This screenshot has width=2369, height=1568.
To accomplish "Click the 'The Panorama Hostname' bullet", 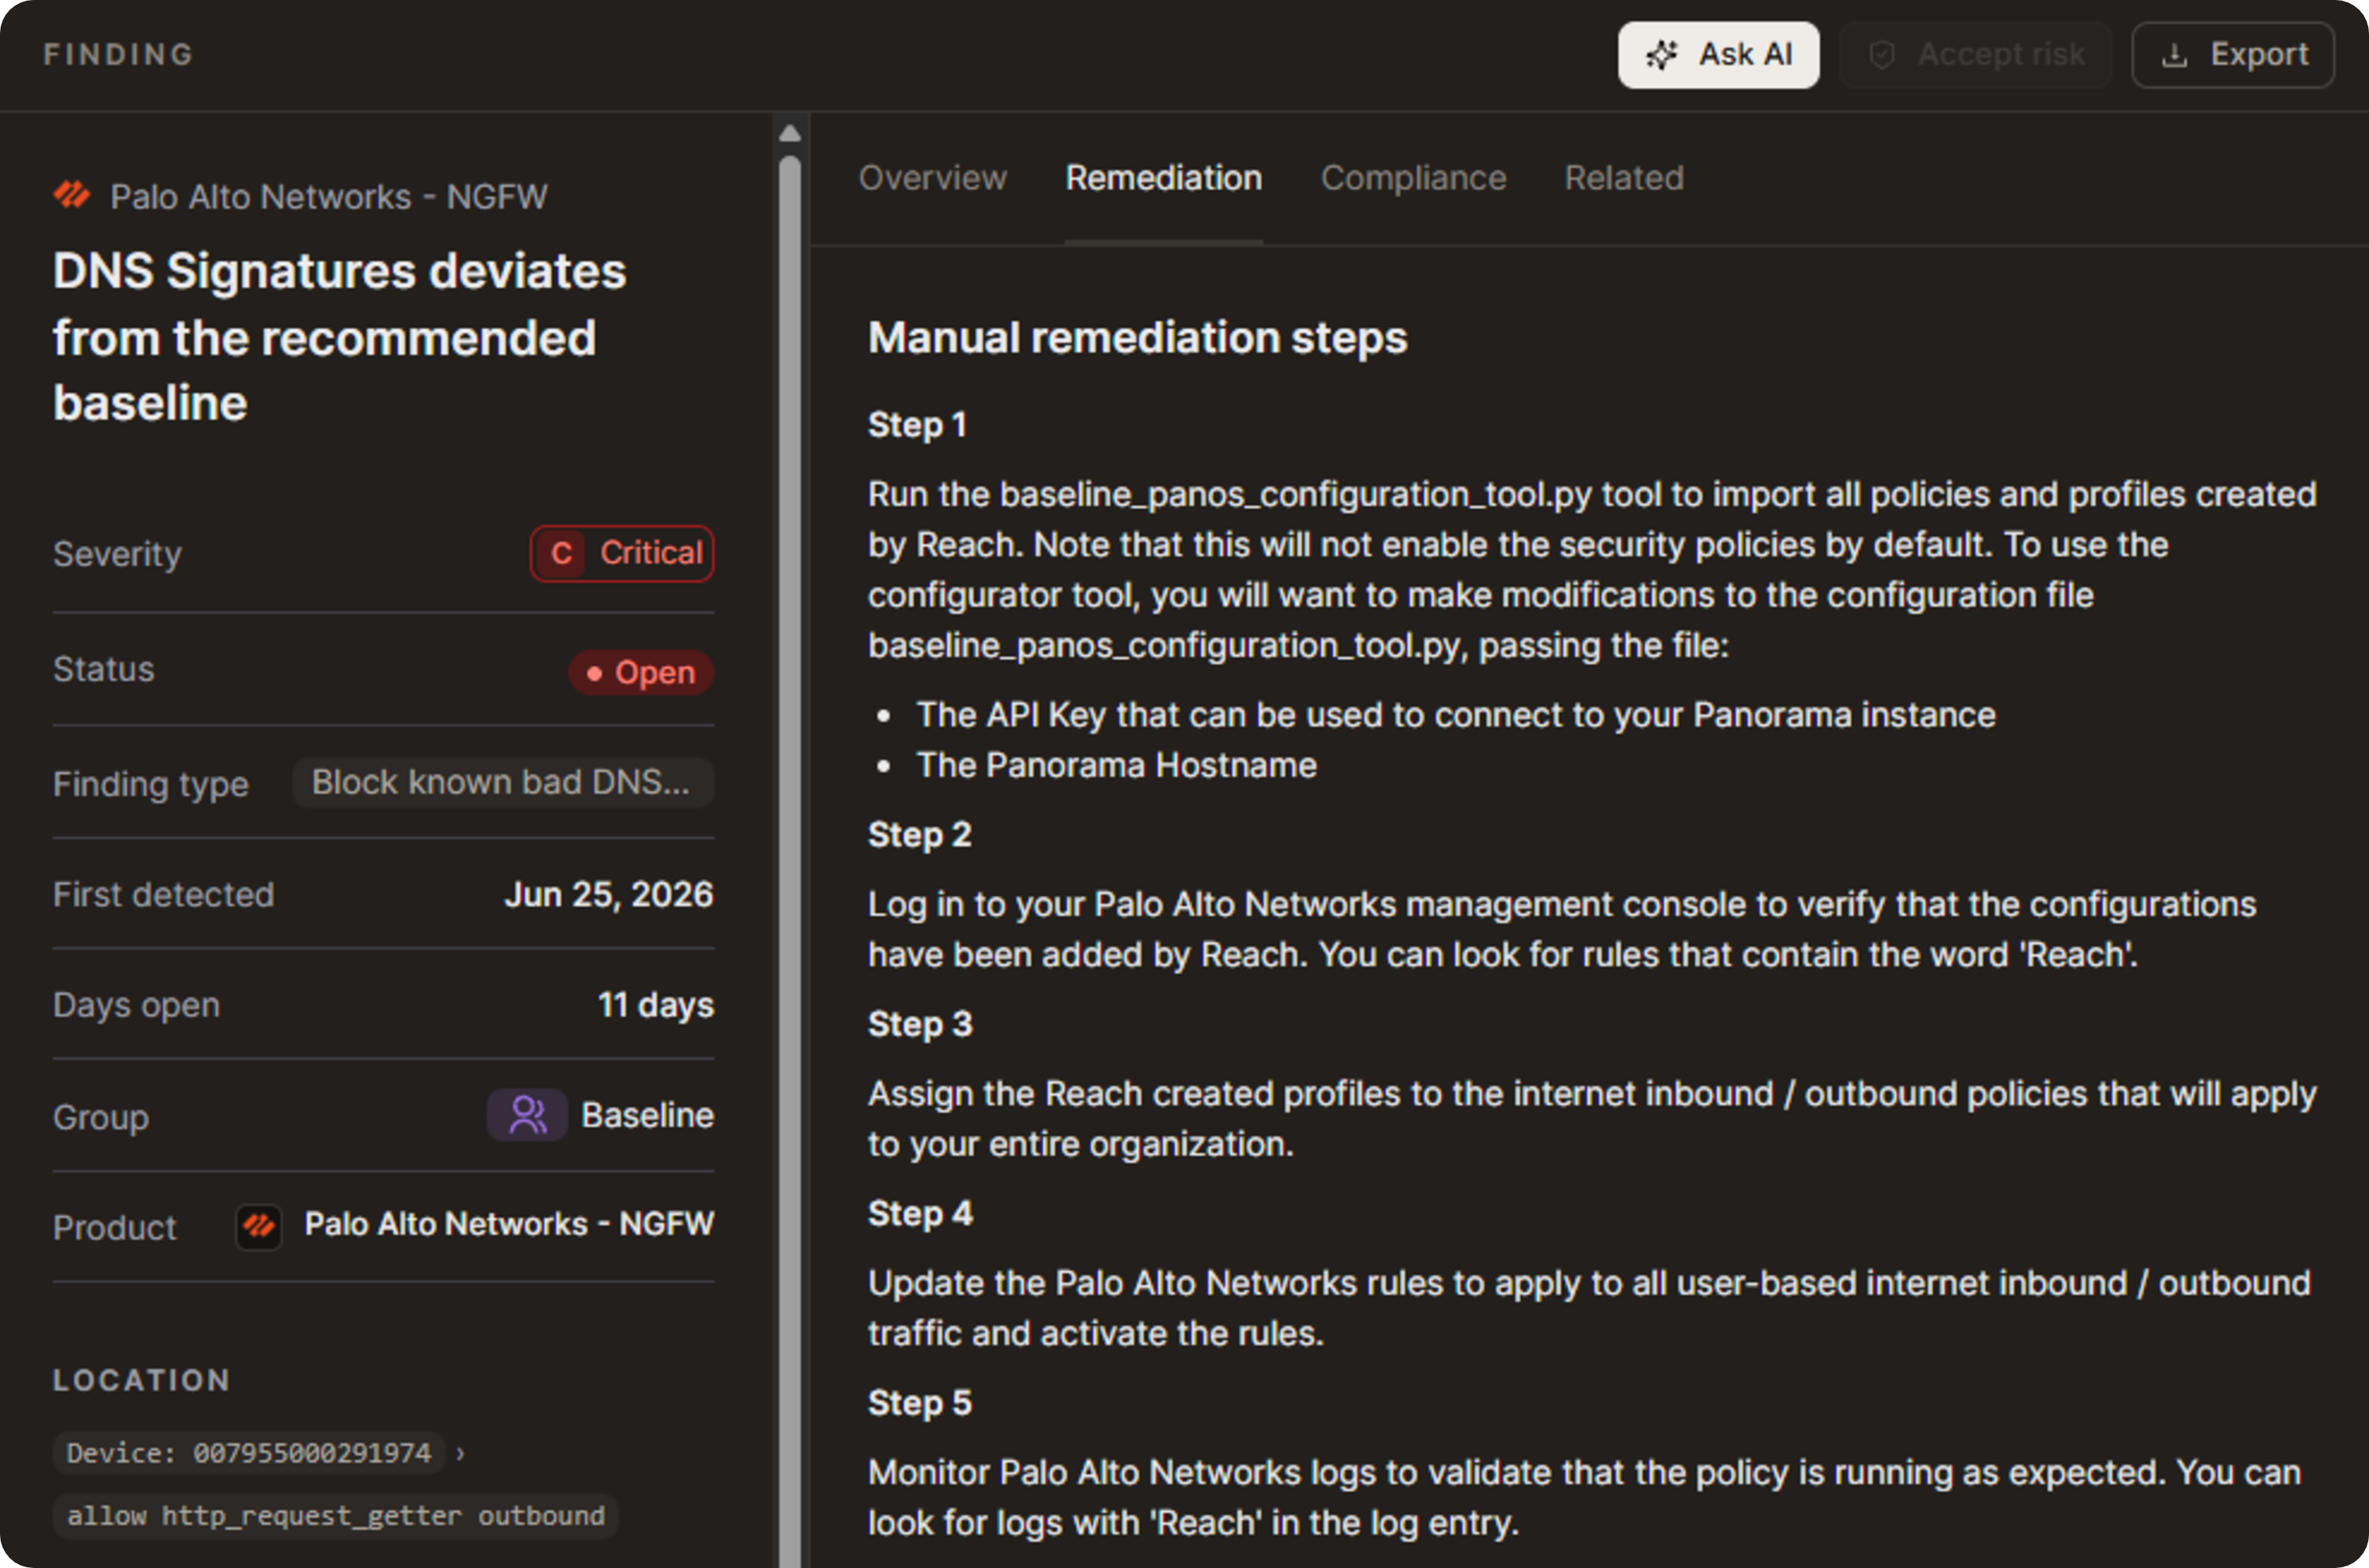I will click(x=1117, y=765).
